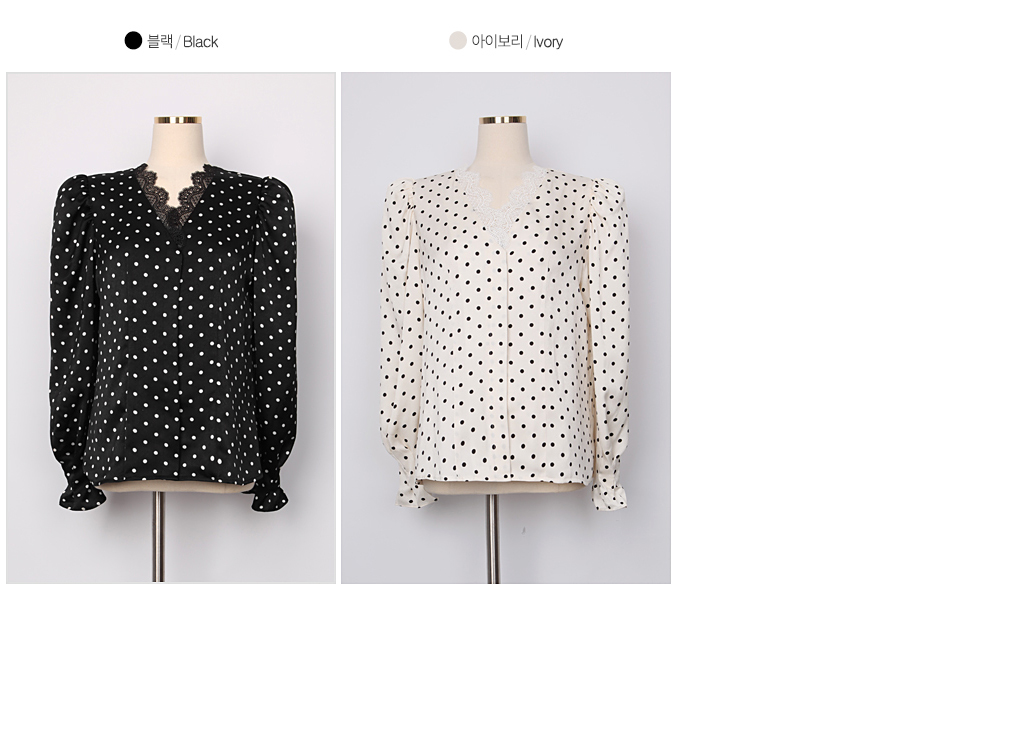
Task: Click the English word Black
Action: pyautogui.click(x=200, y=42)
